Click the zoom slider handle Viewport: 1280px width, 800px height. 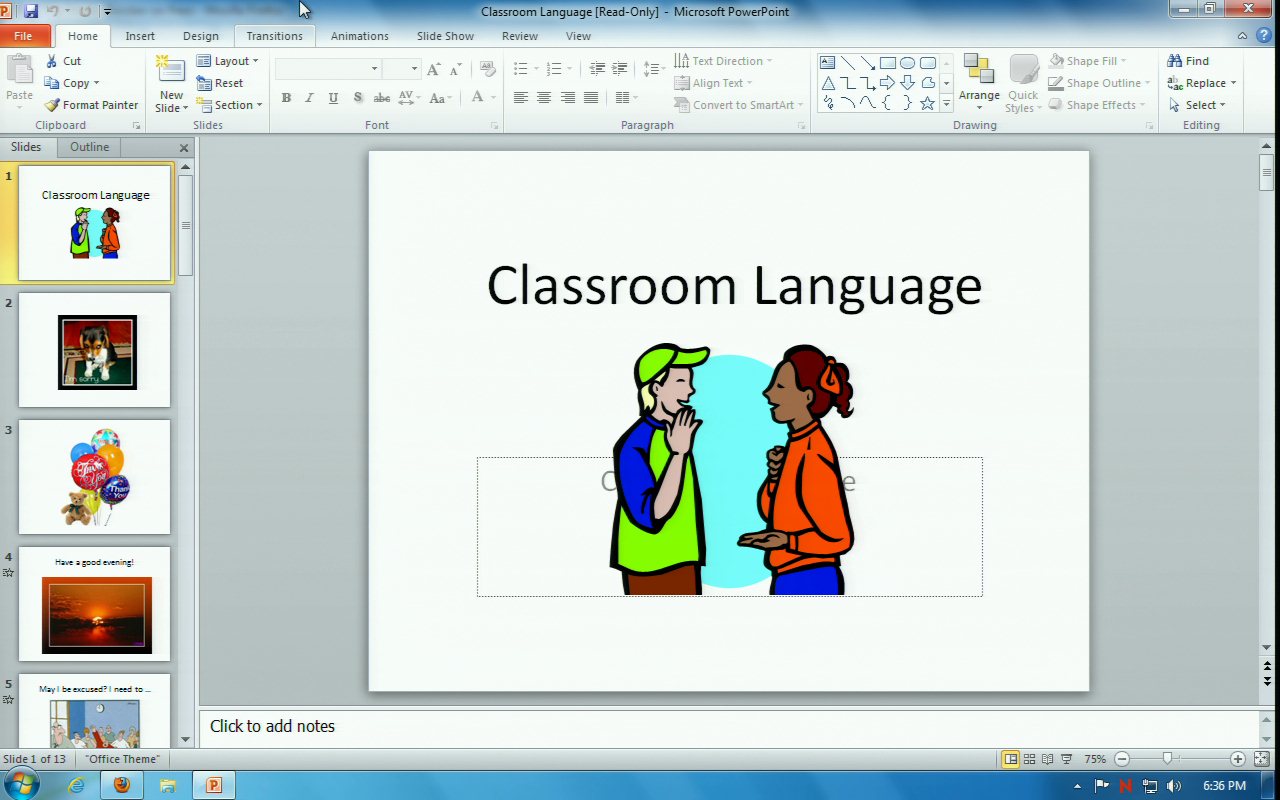pos(1166,759)
